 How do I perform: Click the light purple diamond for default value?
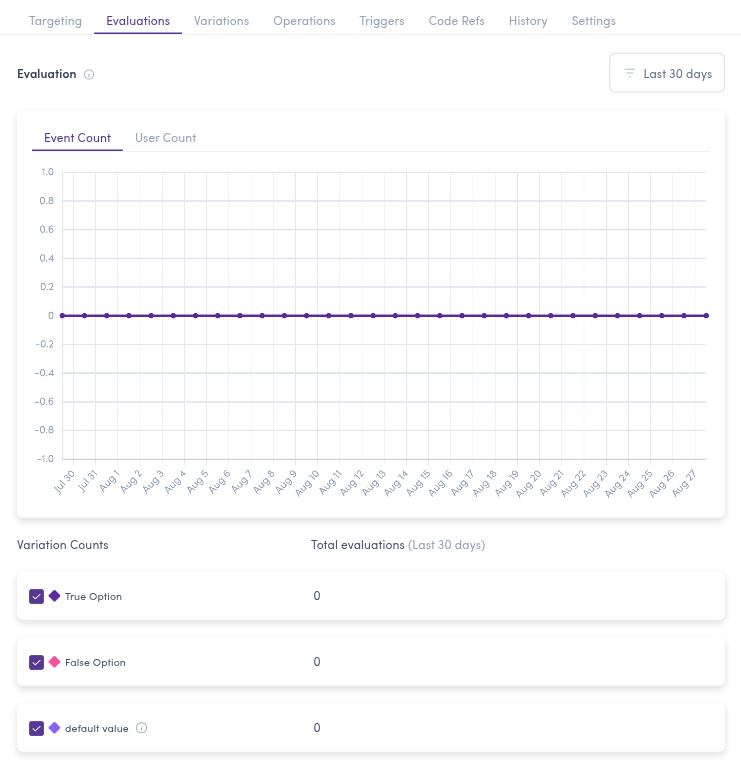click(x=54, y=728)
